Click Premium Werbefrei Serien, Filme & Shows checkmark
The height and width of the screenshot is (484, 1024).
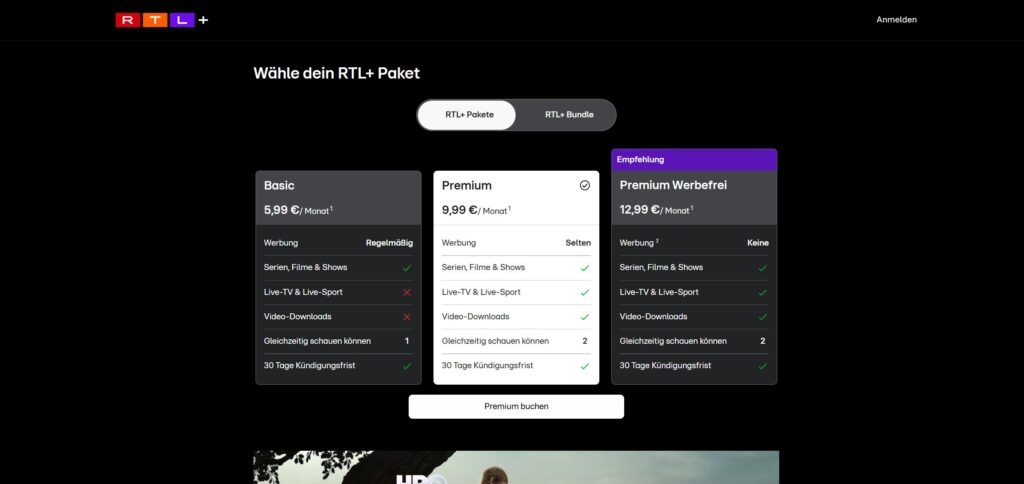pos(762,268)
